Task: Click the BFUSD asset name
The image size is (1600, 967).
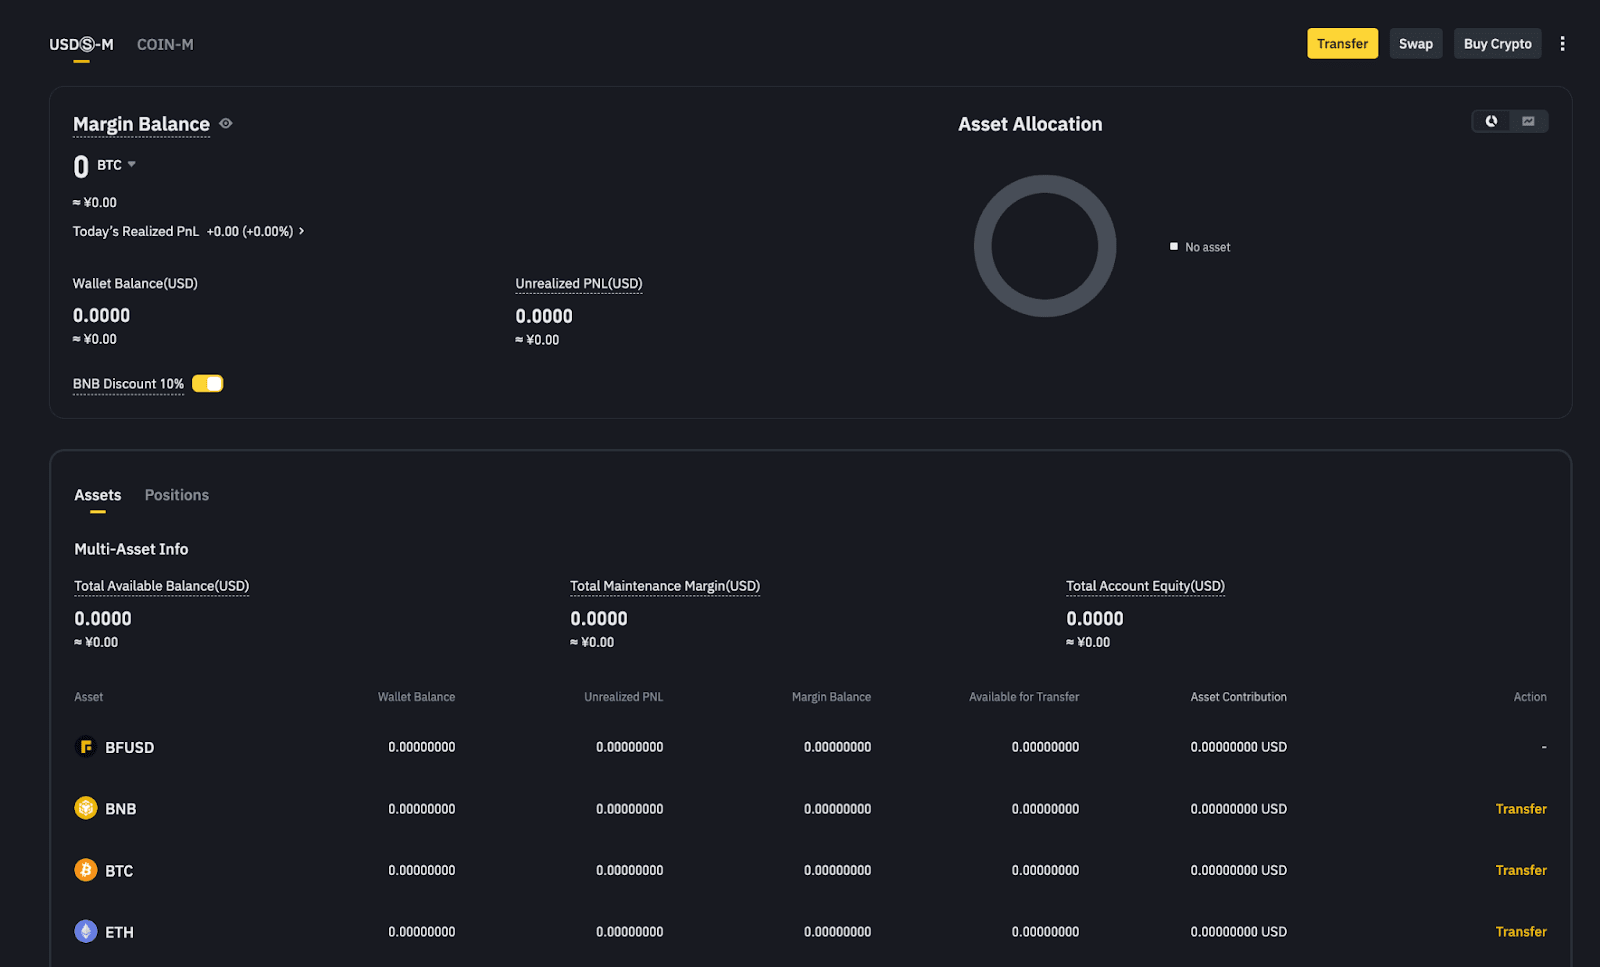Action: click(130, 748)
